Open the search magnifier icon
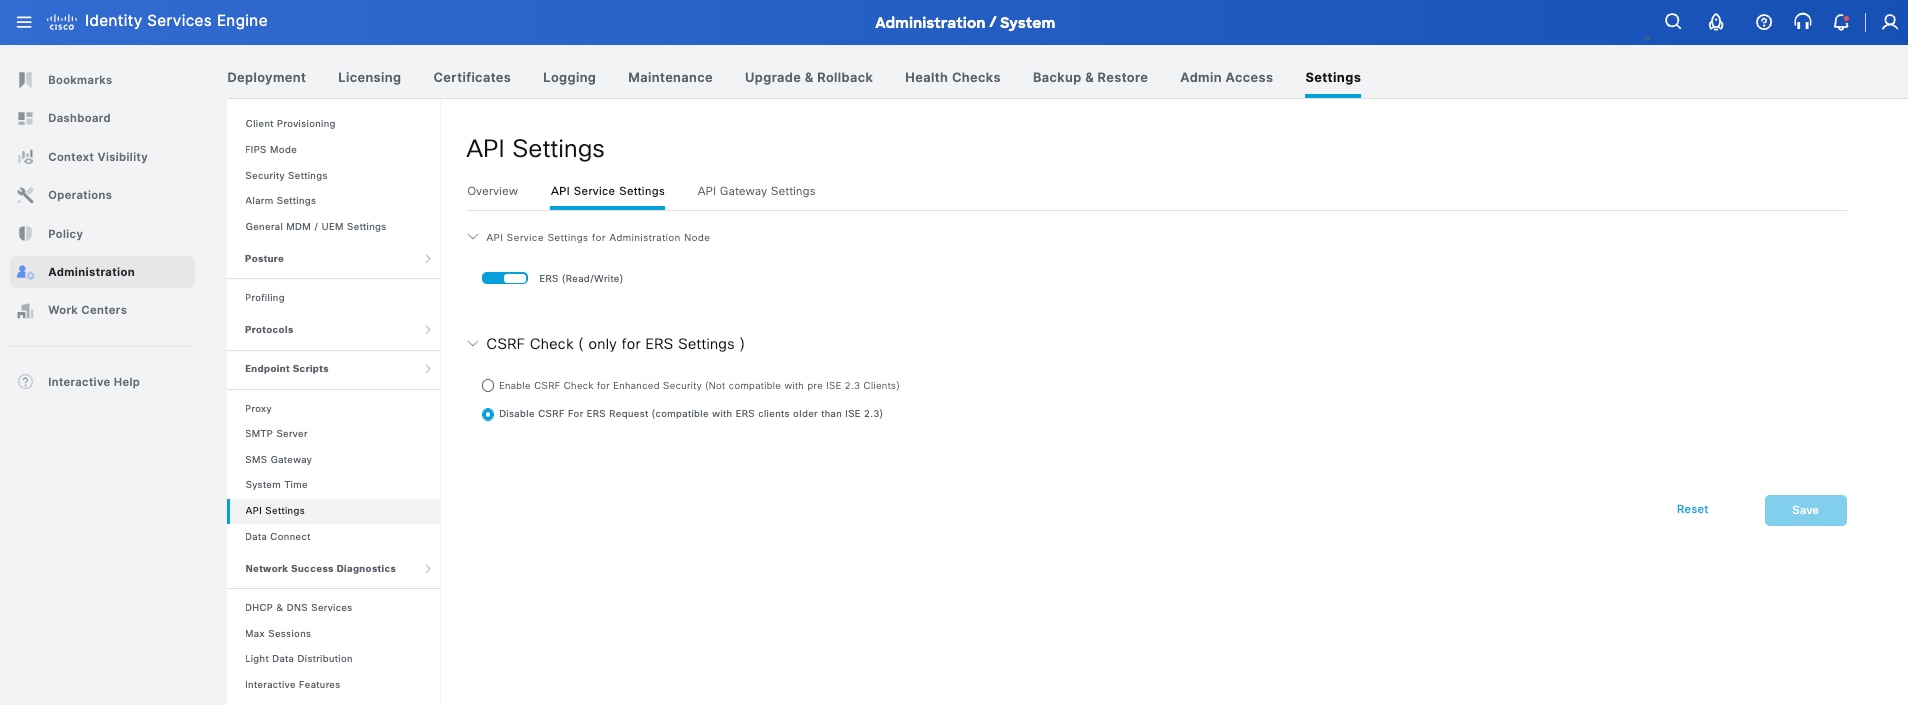This screenshot has width=1908, height=705. click(1673, 22)
